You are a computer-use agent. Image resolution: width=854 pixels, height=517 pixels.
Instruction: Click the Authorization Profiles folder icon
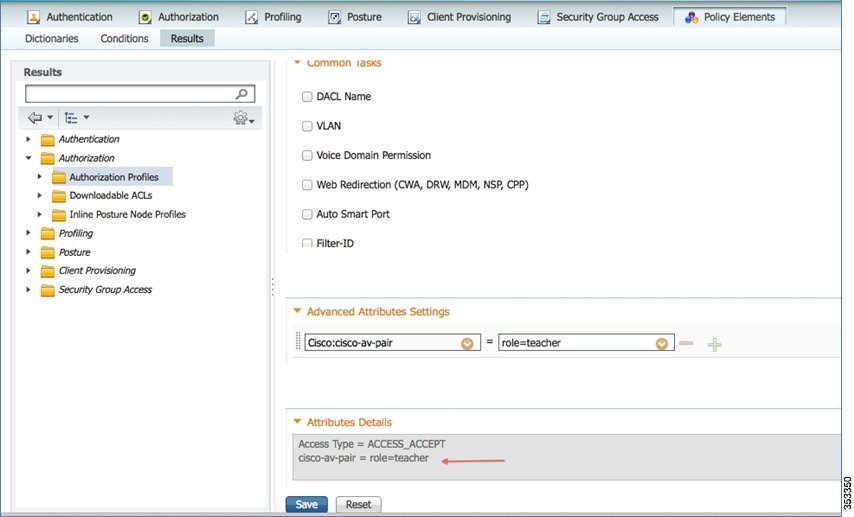[x=59, y=177]
